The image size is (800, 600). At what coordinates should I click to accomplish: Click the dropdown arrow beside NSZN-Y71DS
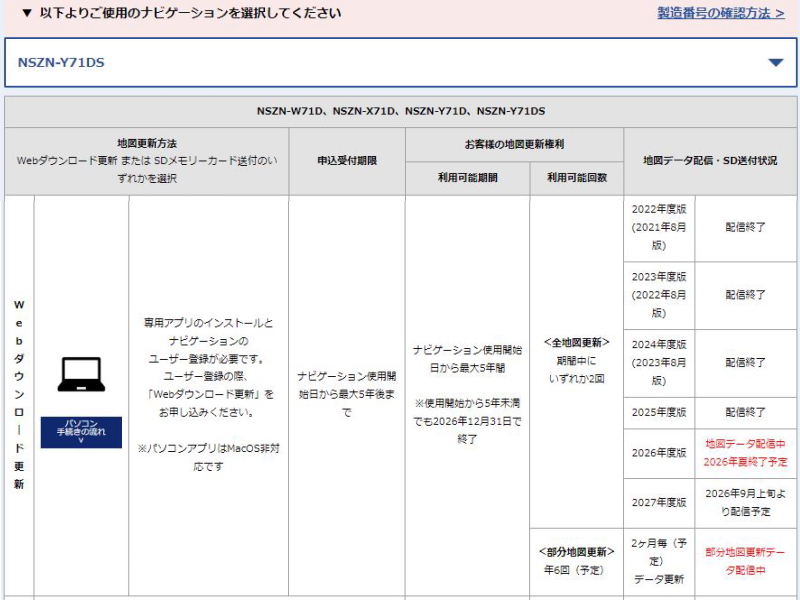[x=775, y=62]
